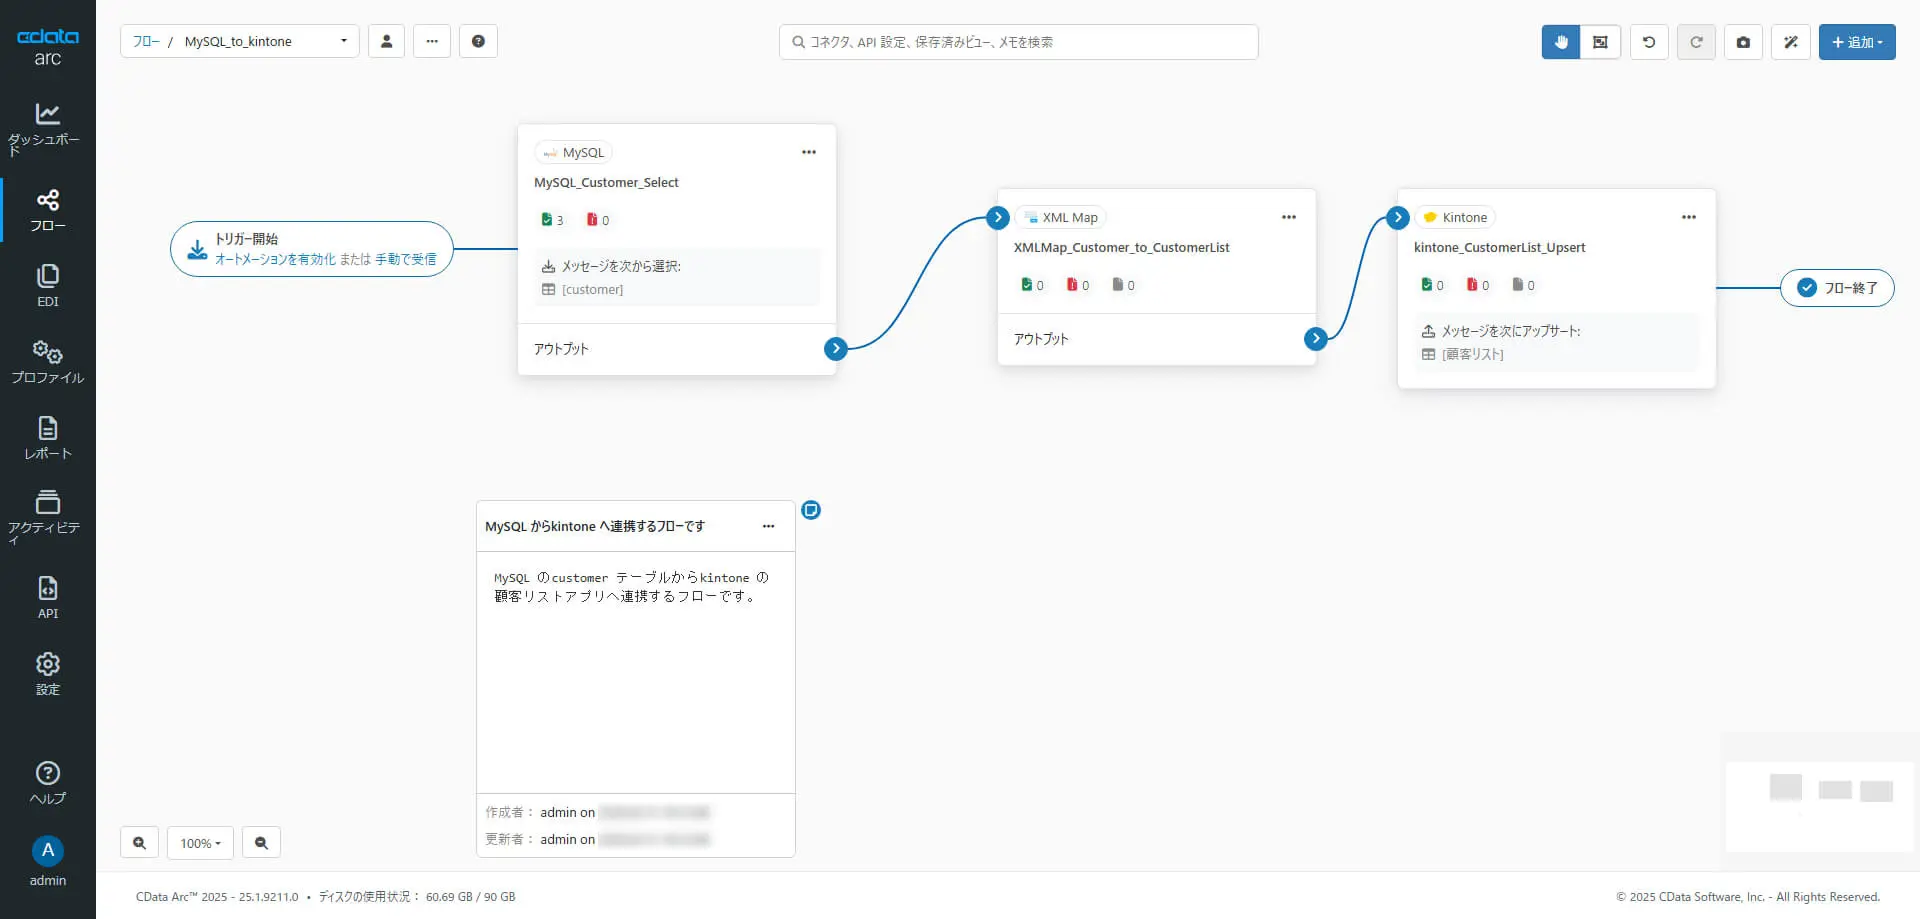Click the flow minimap overview

coord(1819,806)
